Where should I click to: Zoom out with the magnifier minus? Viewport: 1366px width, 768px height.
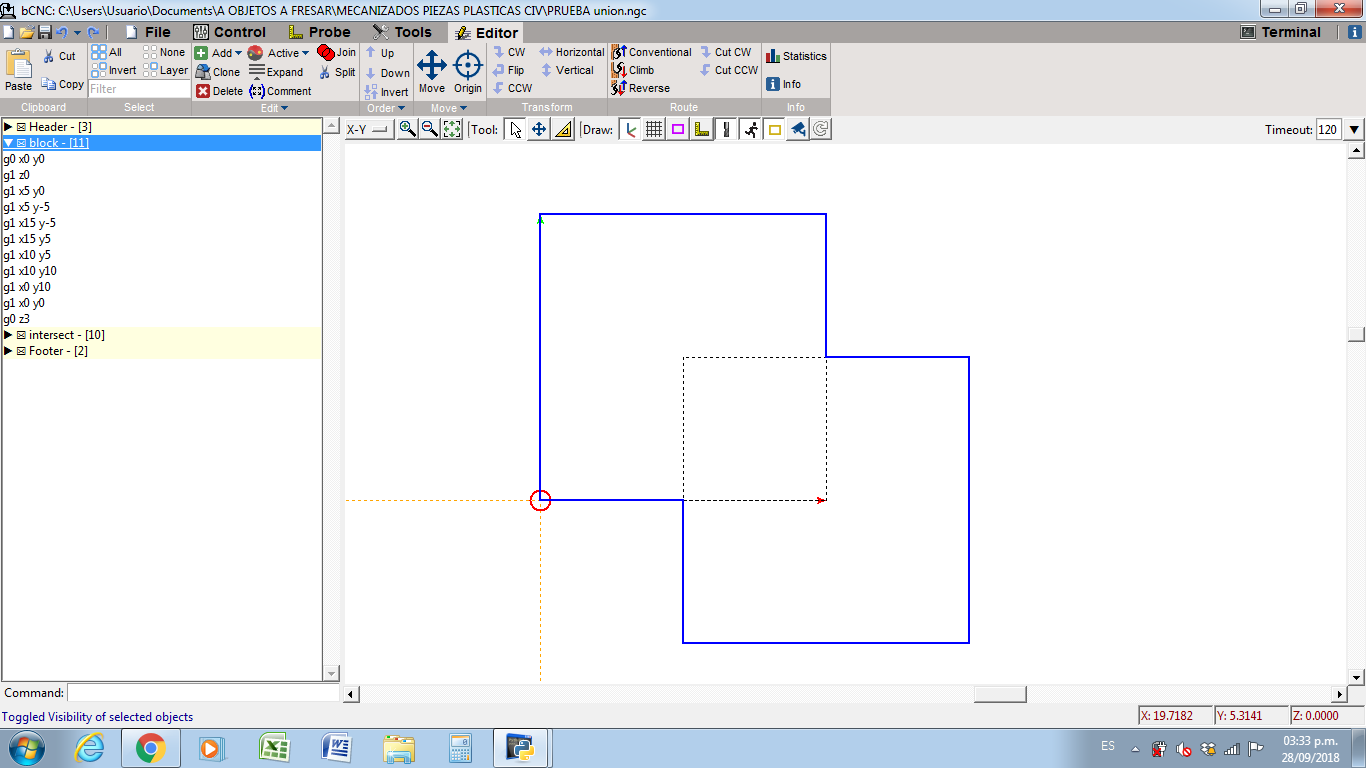click(430, 129)
